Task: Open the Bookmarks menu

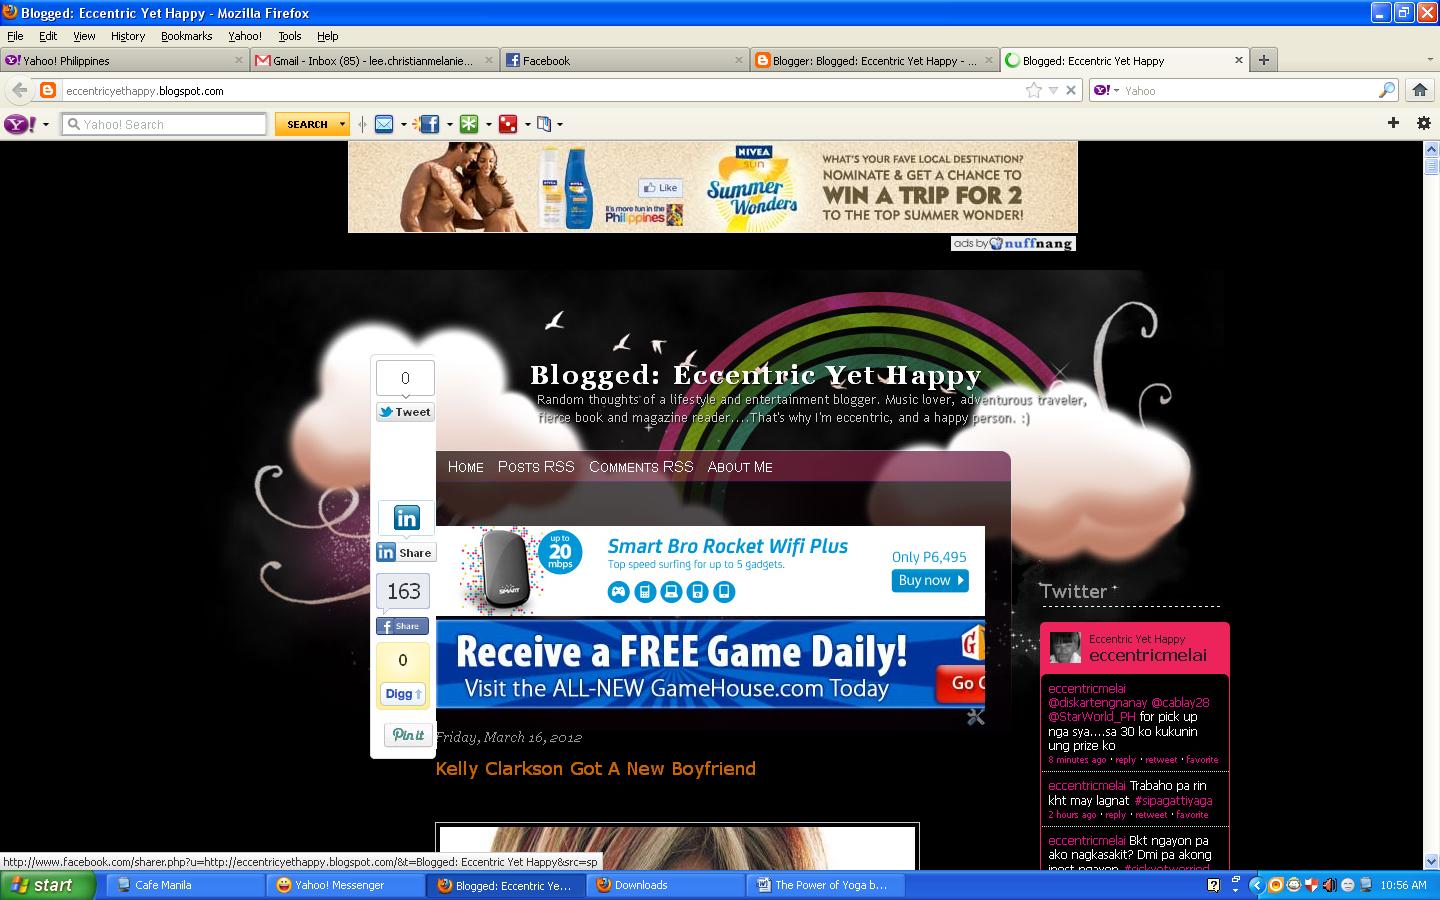Action: click(x=186, y=35)
